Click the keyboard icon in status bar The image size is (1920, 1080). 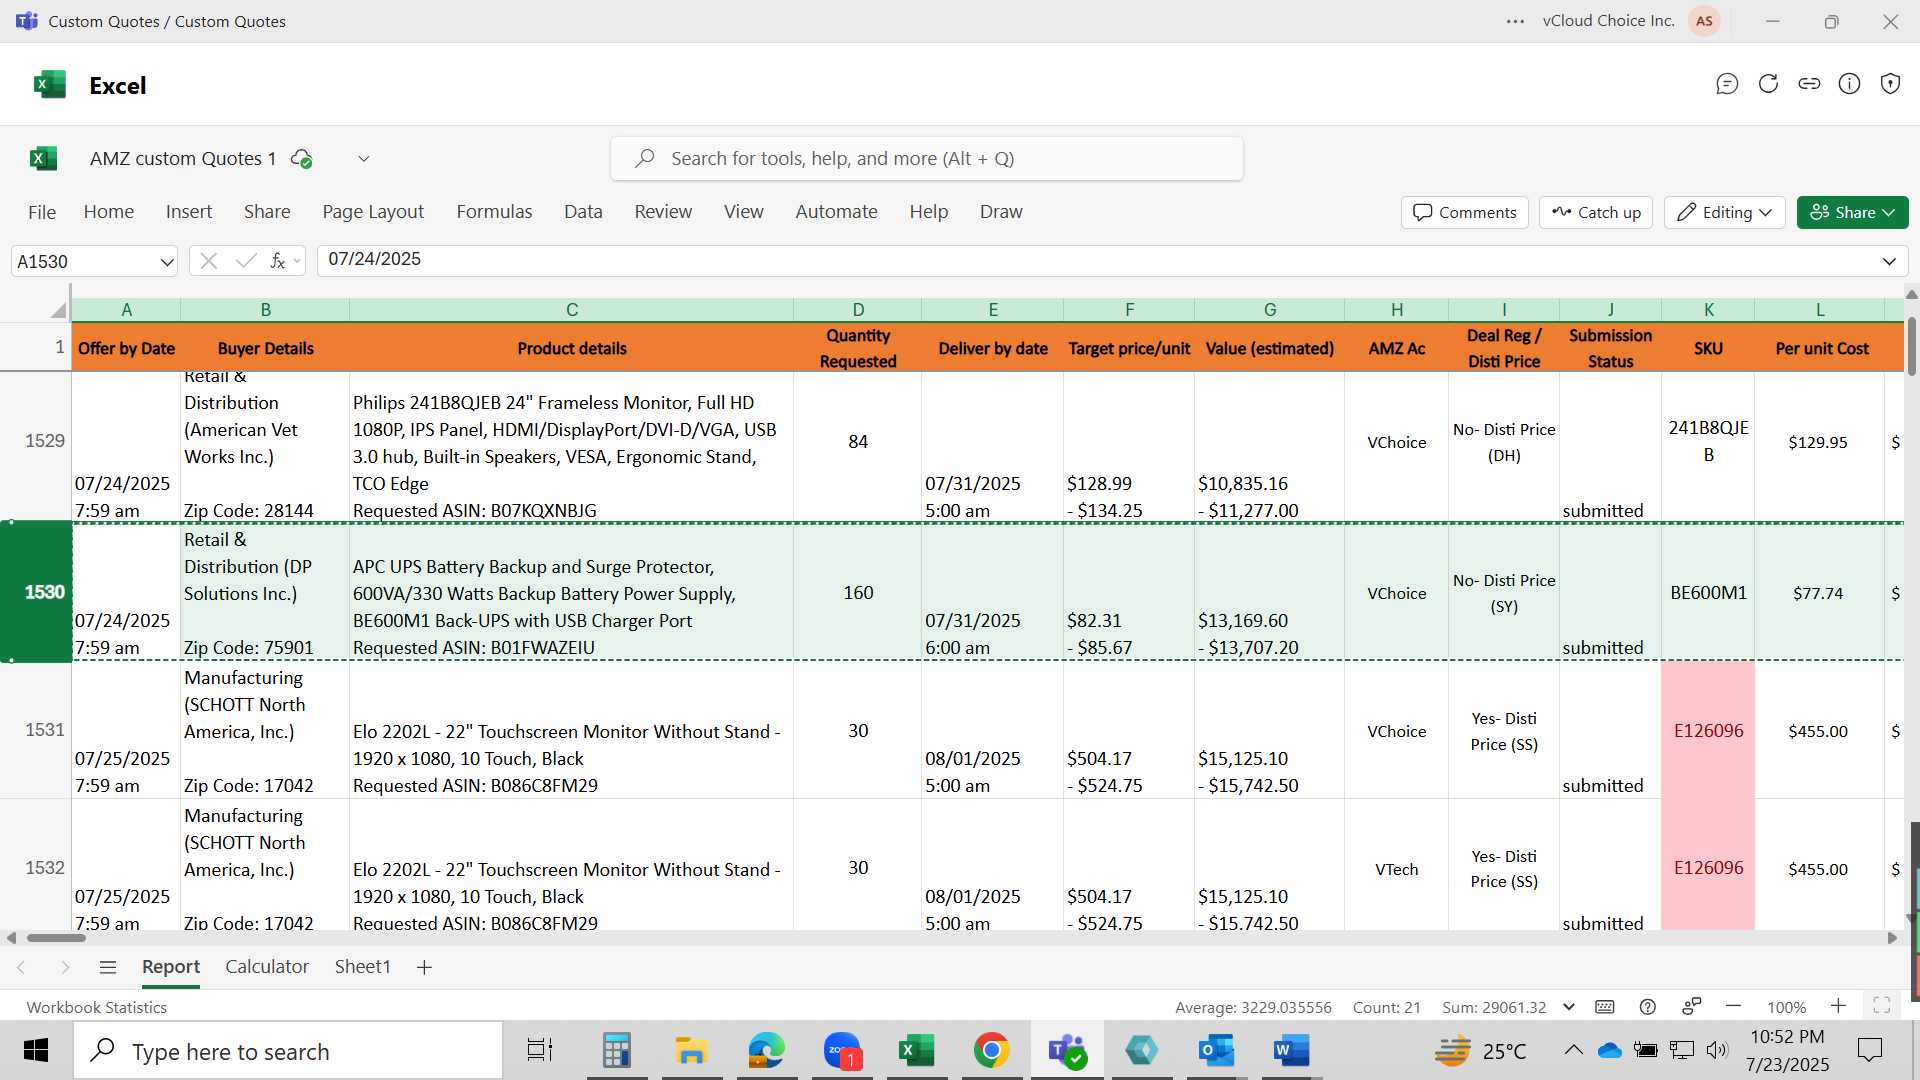(x=1604, y=1007)
